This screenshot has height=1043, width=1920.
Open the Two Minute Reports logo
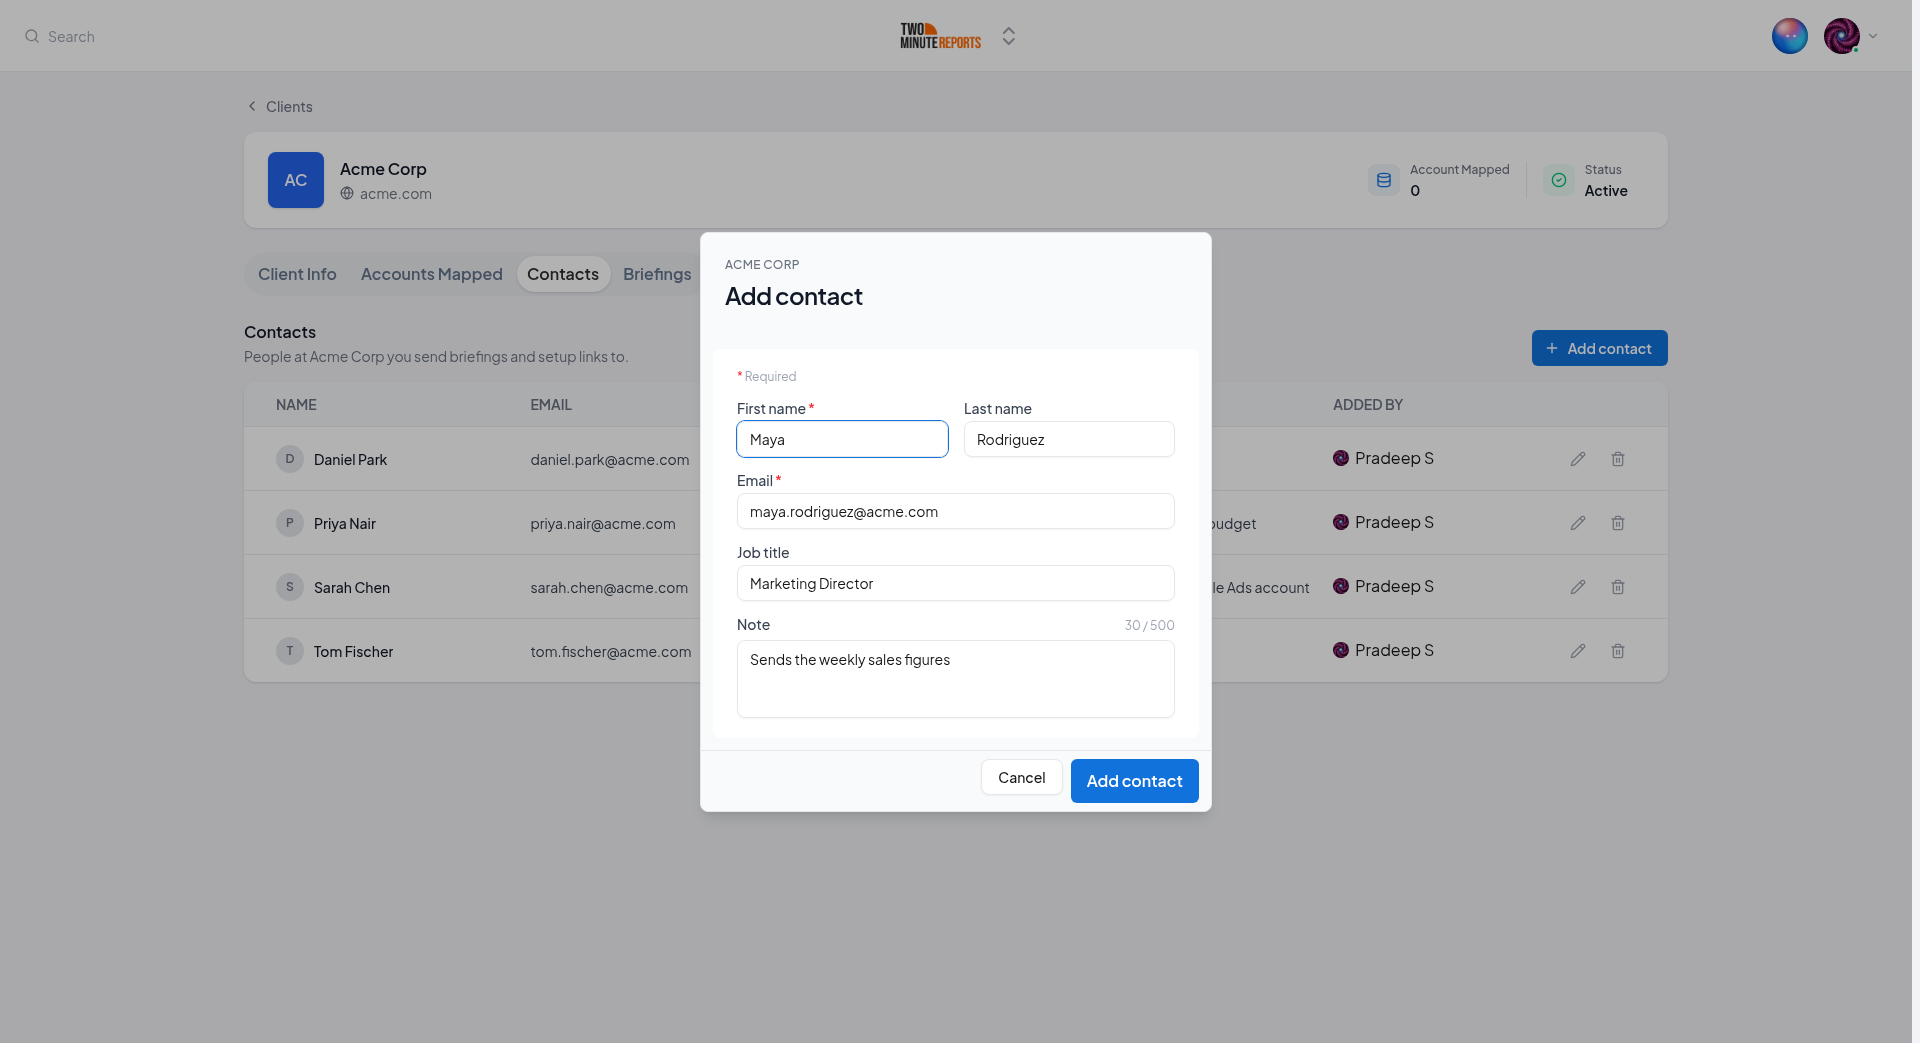tap(940, 36)
